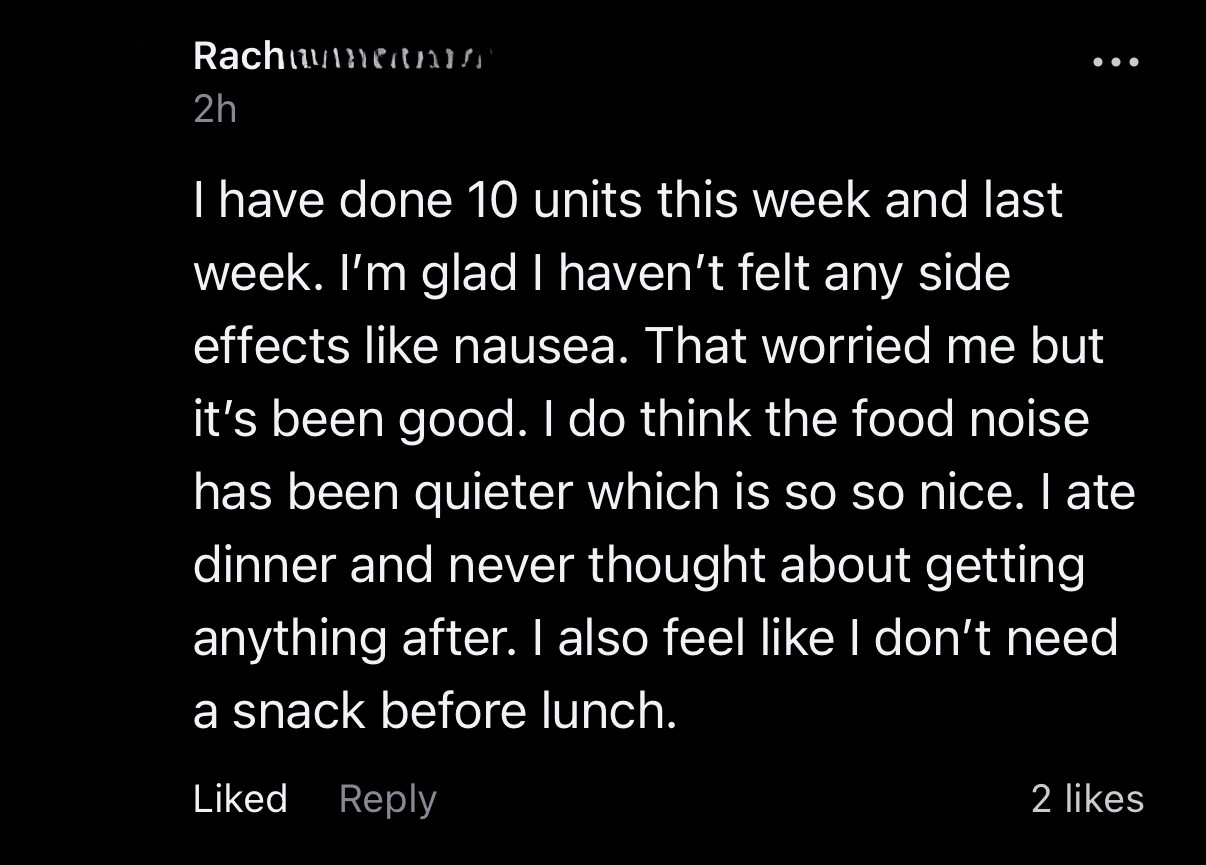The width and height of the screenshot is (1206, 865).
Task: Tap the words 'don't need' in the comment
Action: pos(996,638)
